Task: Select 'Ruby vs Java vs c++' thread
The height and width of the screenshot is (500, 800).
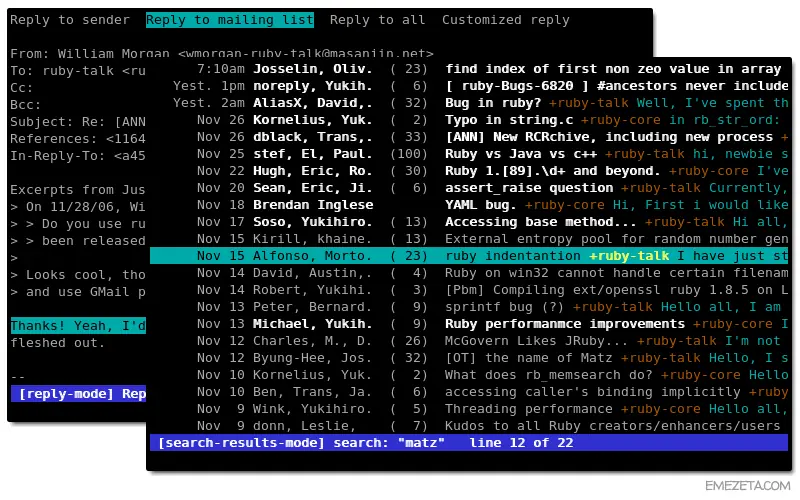Action: pos(469,154)
